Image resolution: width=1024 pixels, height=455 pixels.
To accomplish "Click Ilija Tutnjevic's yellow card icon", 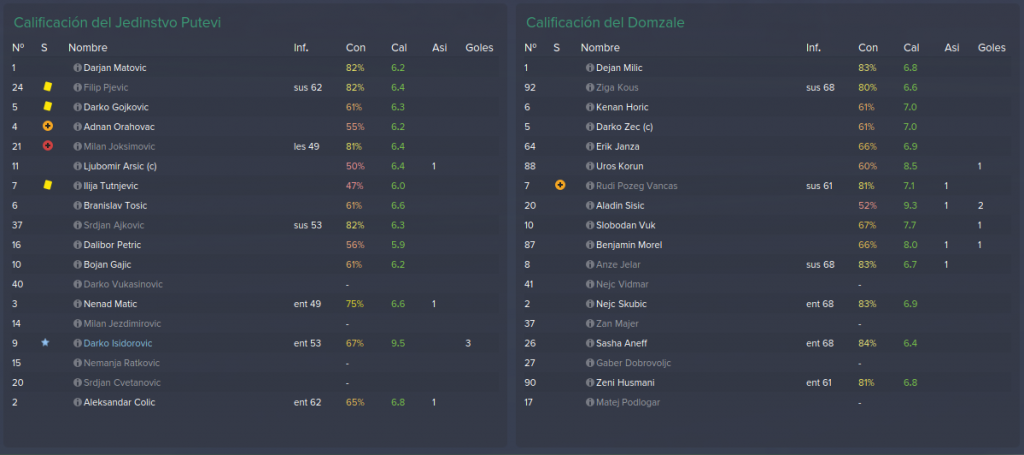I will 47,185.
